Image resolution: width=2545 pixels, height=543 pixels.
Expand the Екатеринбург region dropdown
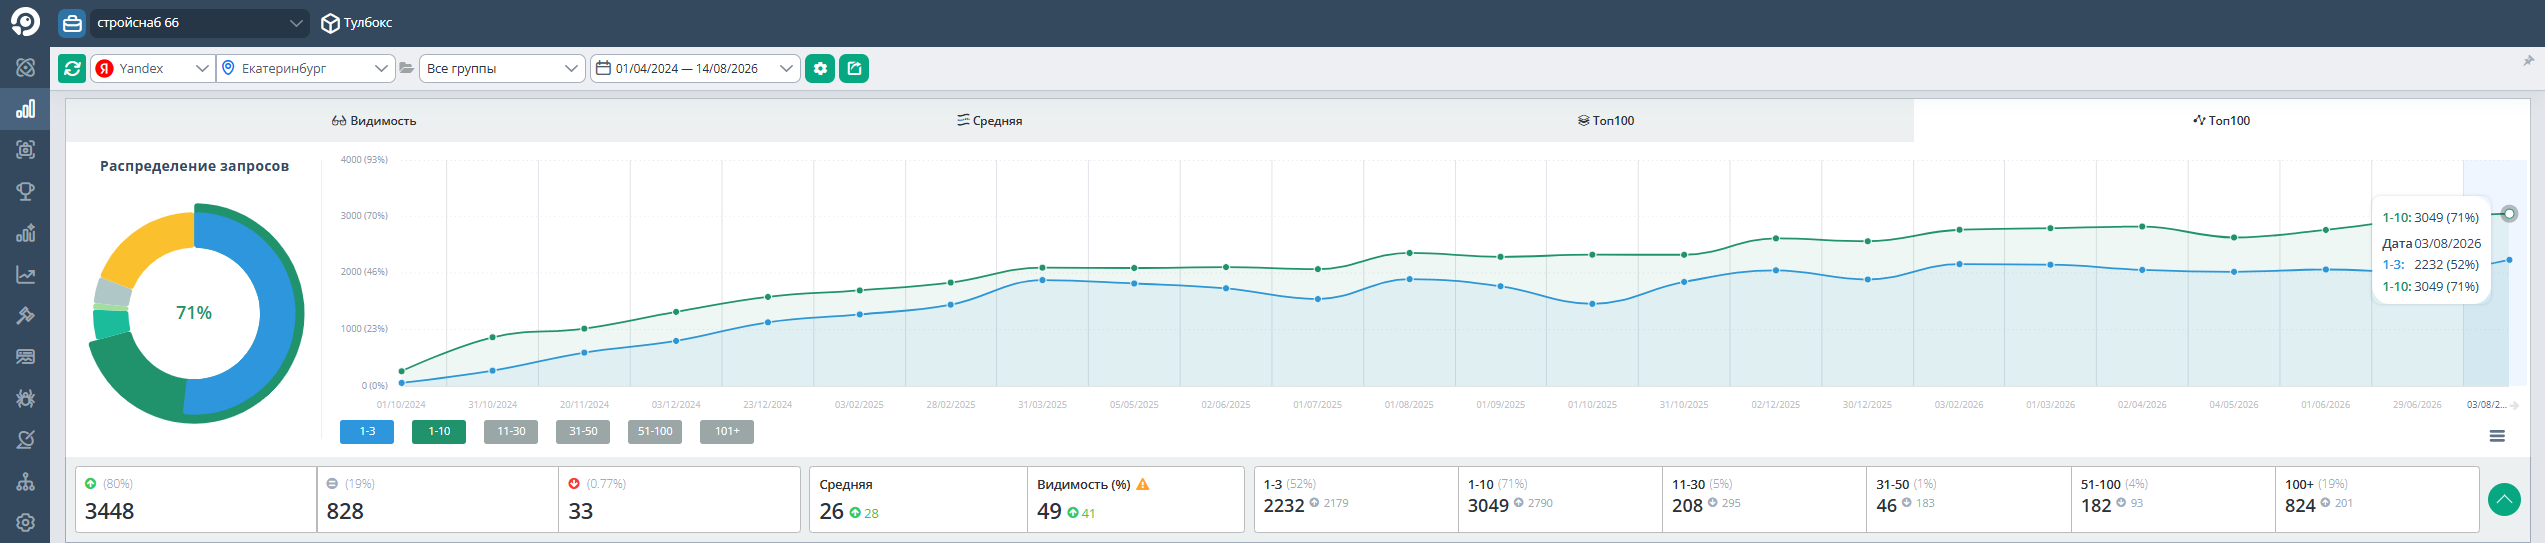point(305,68)
